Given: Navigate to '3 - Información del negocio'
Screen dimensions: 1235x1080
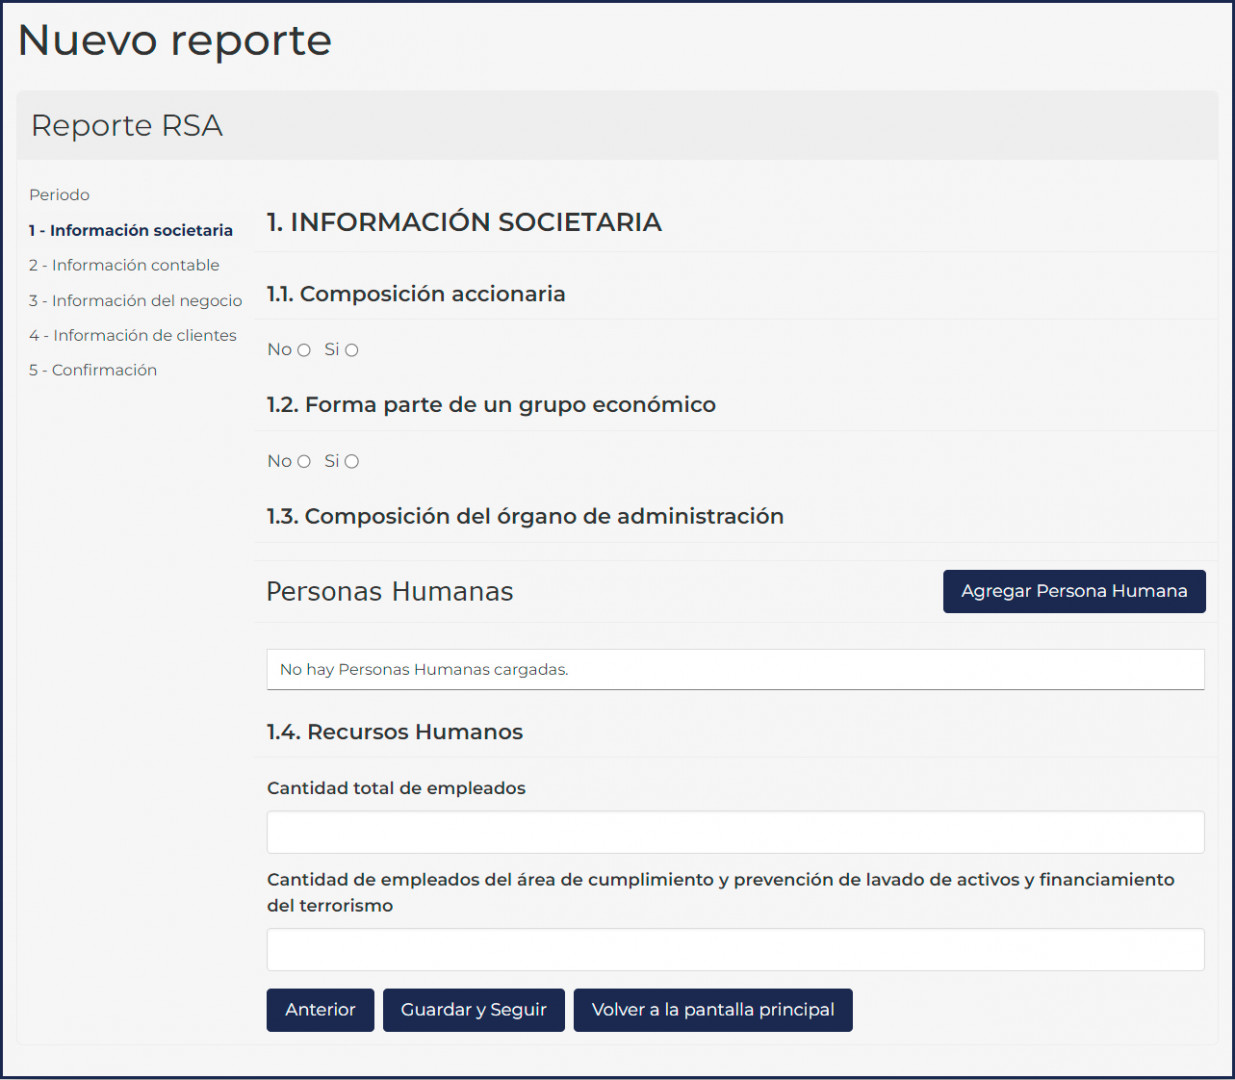Looking at the screenshot, I should click(x=135, y=300).
